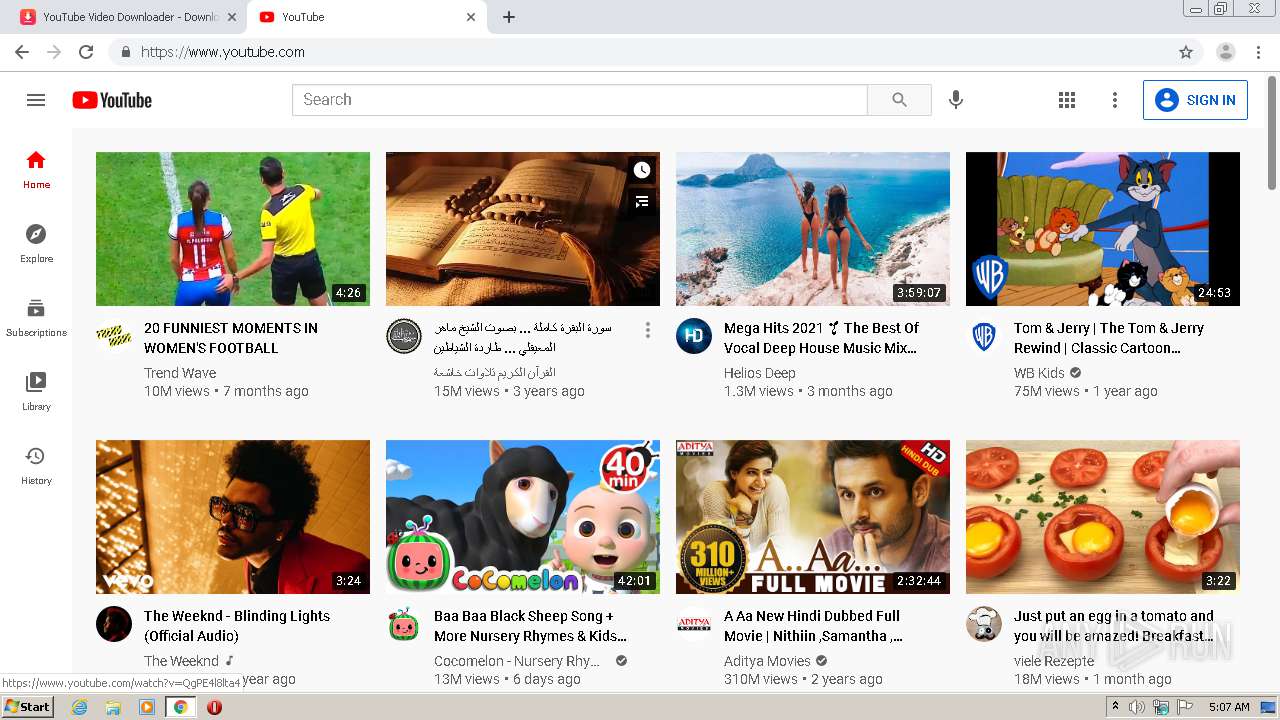Screen dimensions: 1280x720
Task: Click the YouTube logo
Action: click(112, 100)
